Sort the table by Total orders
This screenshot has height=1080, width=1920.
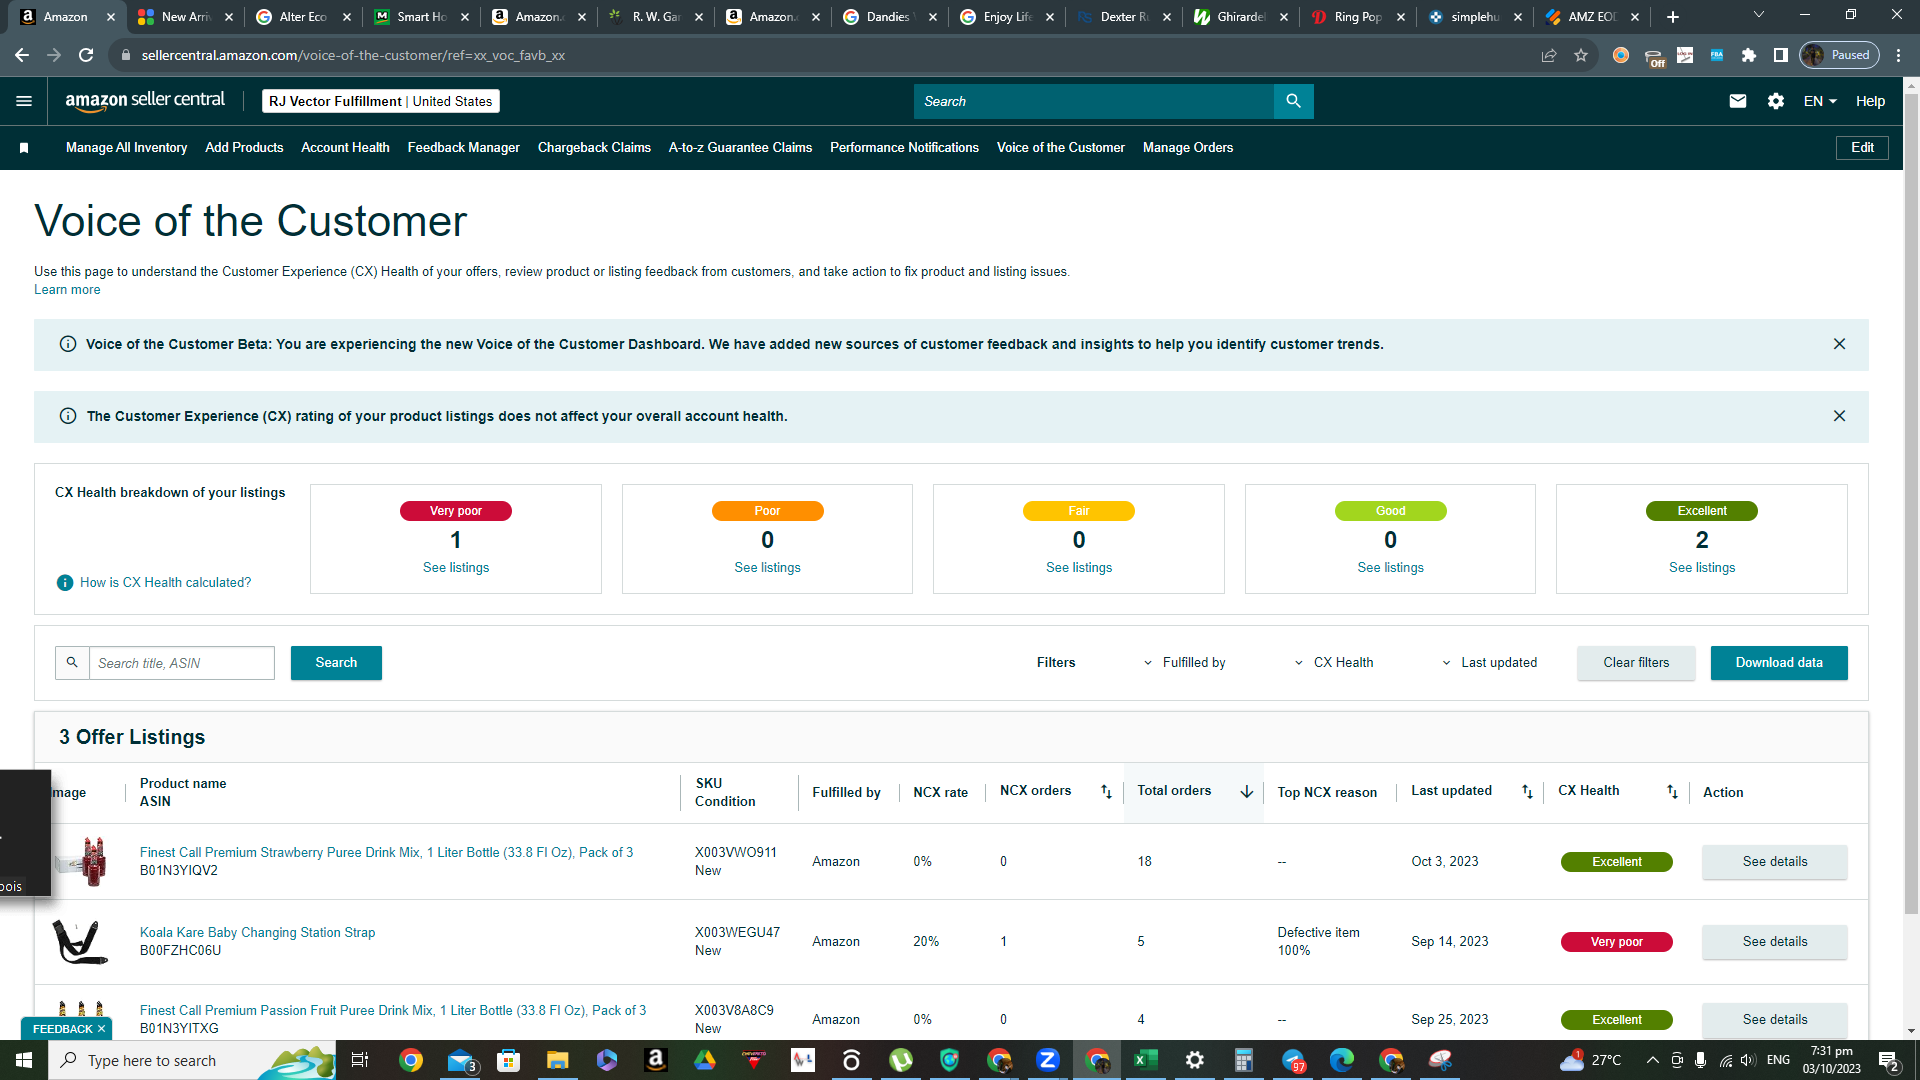[1246, 791]
